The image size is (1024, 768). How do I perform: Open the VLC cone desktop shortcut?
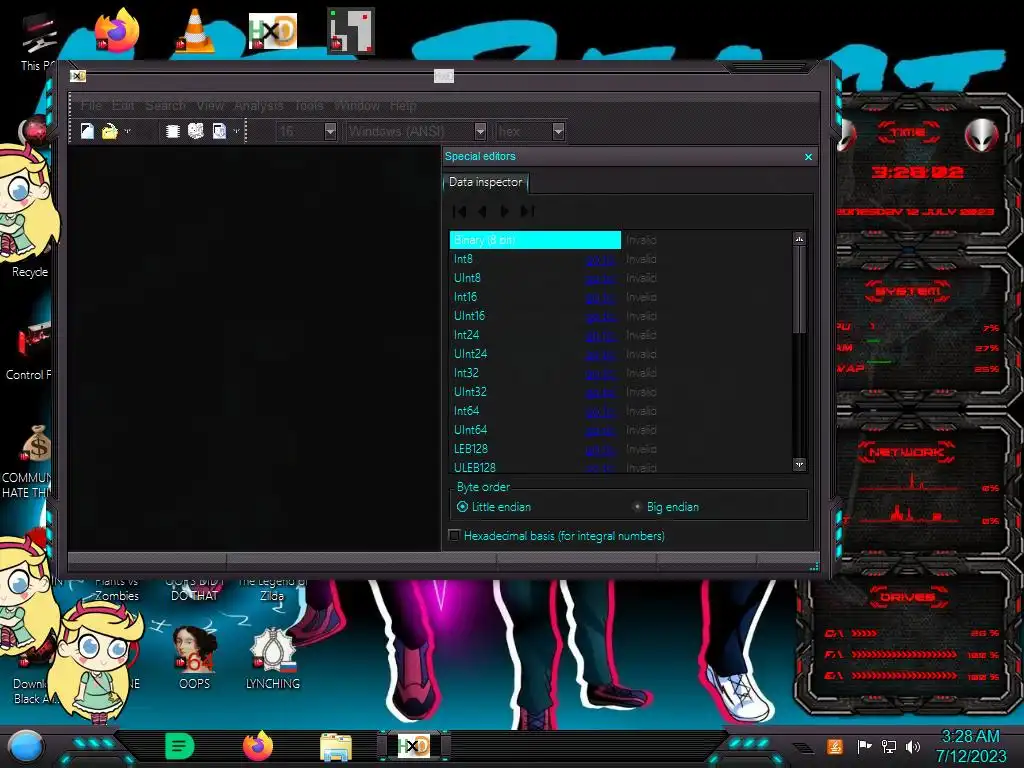pos(195,30)
